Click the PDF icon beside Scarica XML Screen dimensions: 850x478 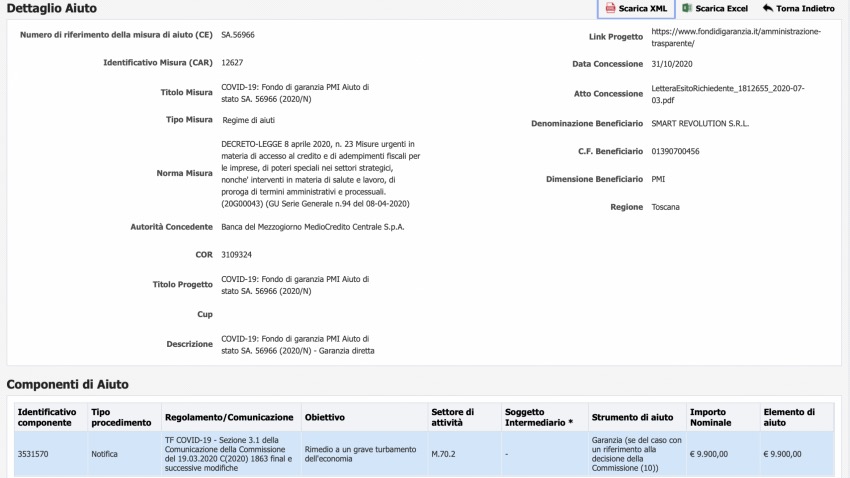tap(610, 8)
